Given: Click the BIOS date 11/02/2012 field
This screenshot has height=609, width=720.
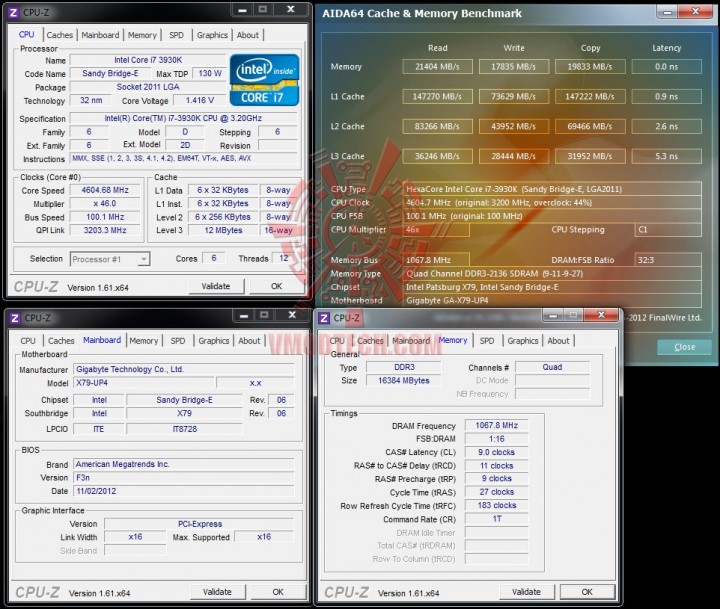Looking at the screenshot, I should [x=184, y=491].
